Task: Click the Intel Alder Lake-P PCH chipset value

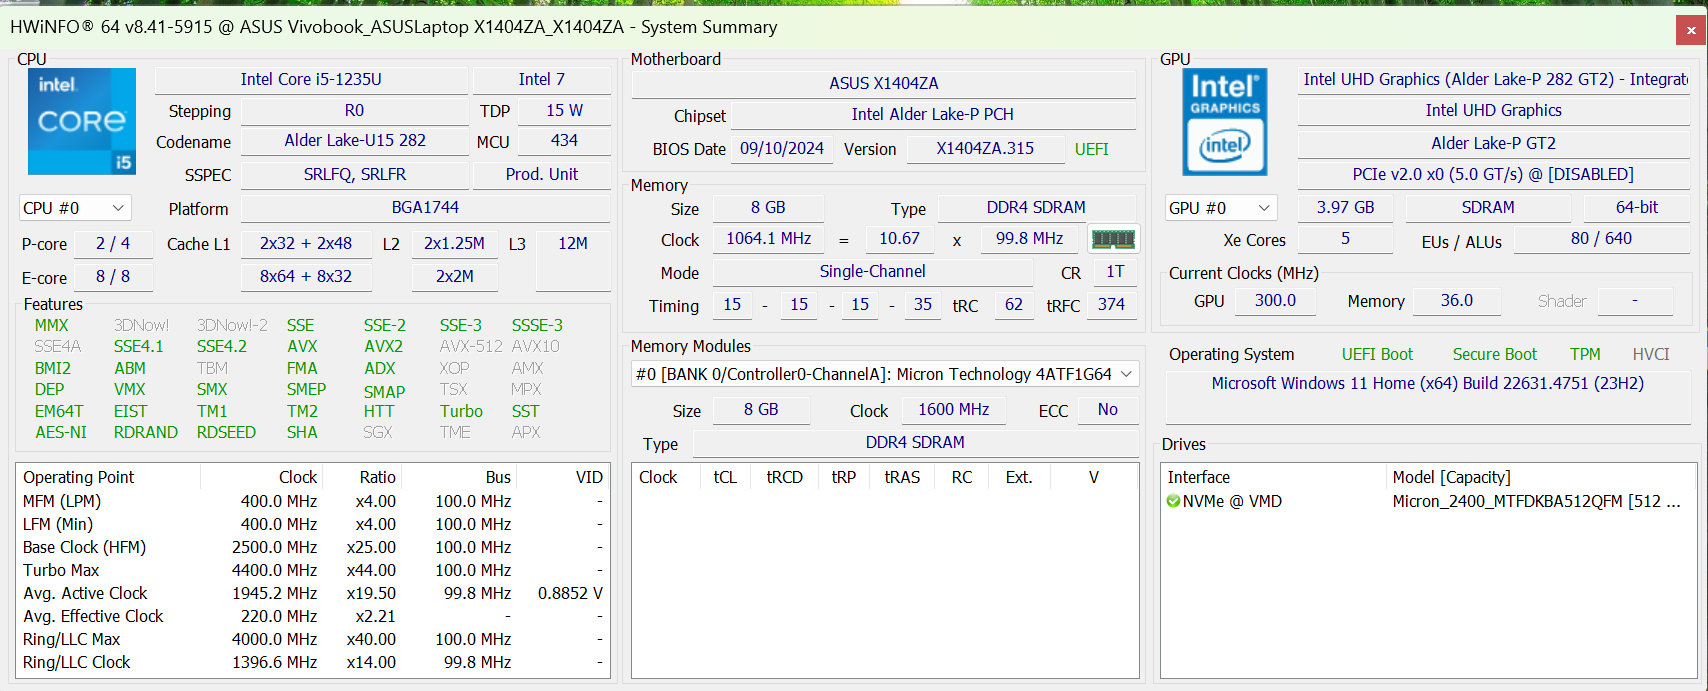Action: tap(932, 114)
